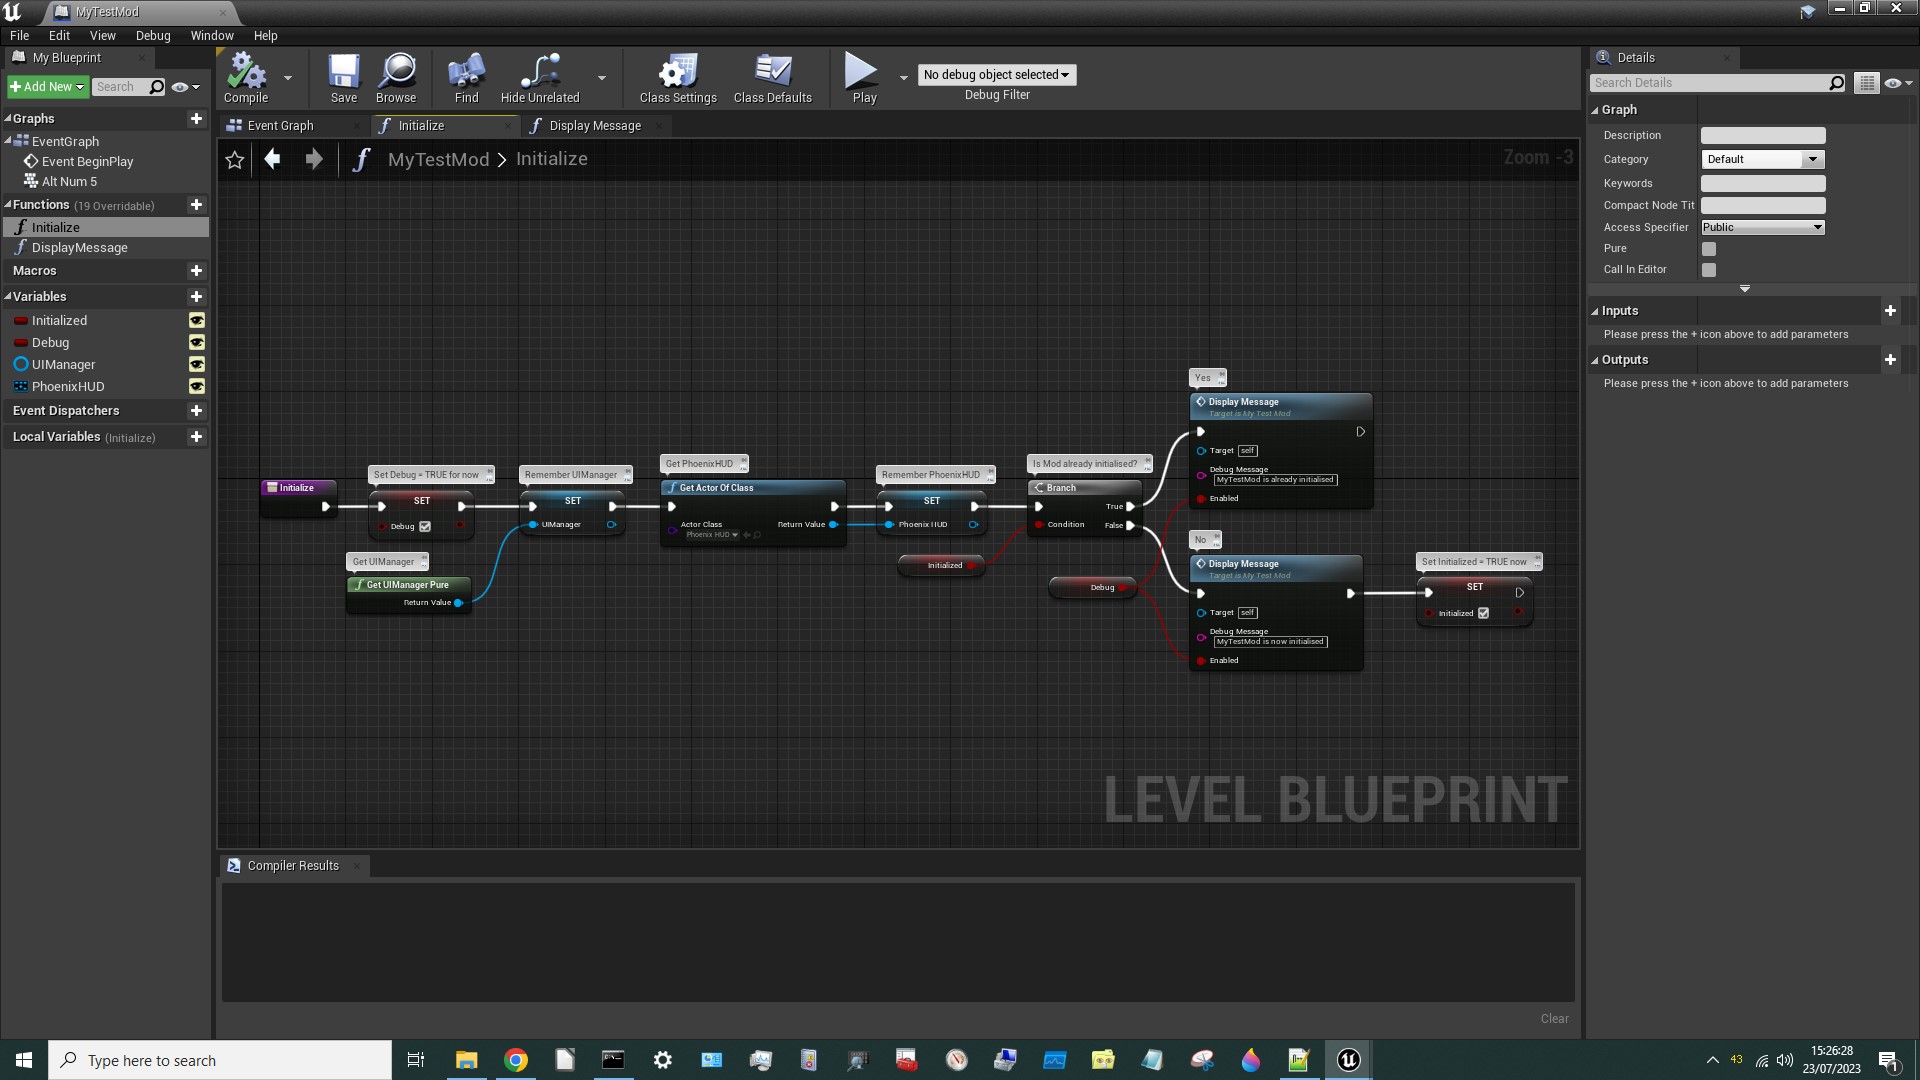Add new macro with plus icon

196,270
